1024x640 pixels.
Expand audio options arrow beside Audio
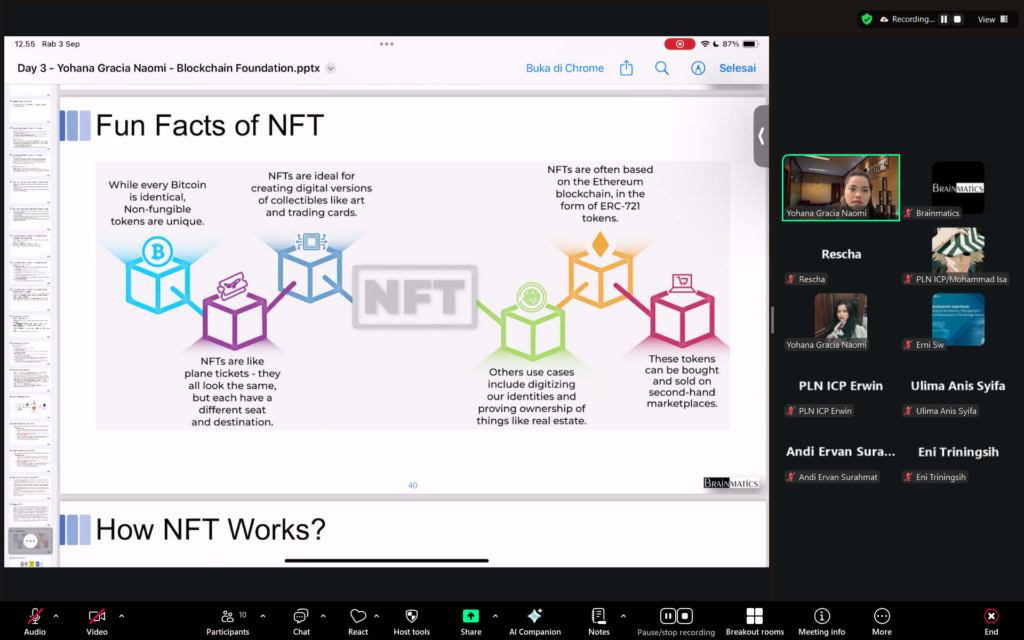click(56, 616)
